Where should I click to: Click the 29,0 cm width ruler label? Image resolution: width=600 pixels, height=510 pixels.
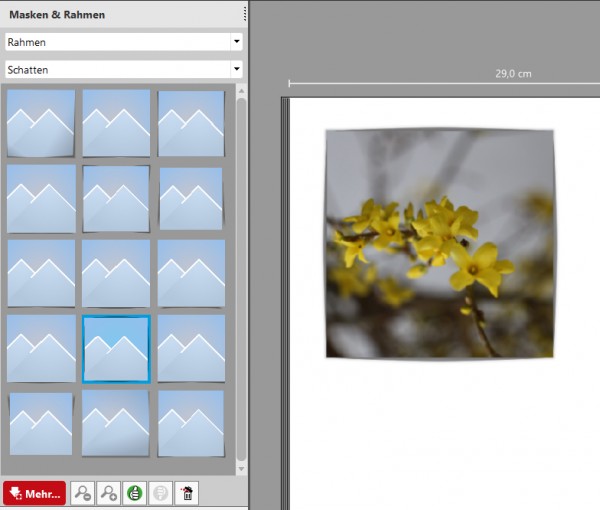click(513, 73)
